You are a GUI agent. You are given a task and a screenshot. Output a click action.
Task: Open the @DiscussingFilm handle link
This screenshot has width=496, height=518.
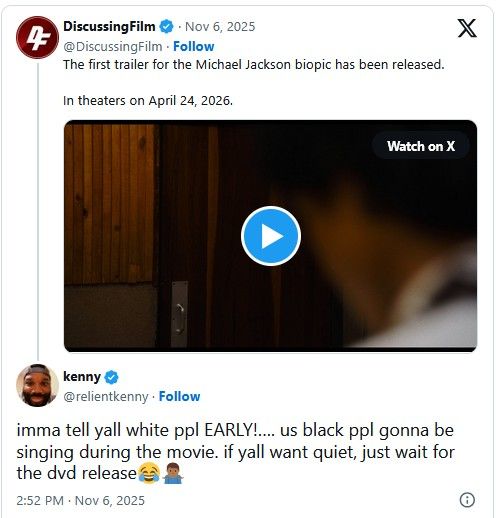pyautogui.click(x=113, y=46)
